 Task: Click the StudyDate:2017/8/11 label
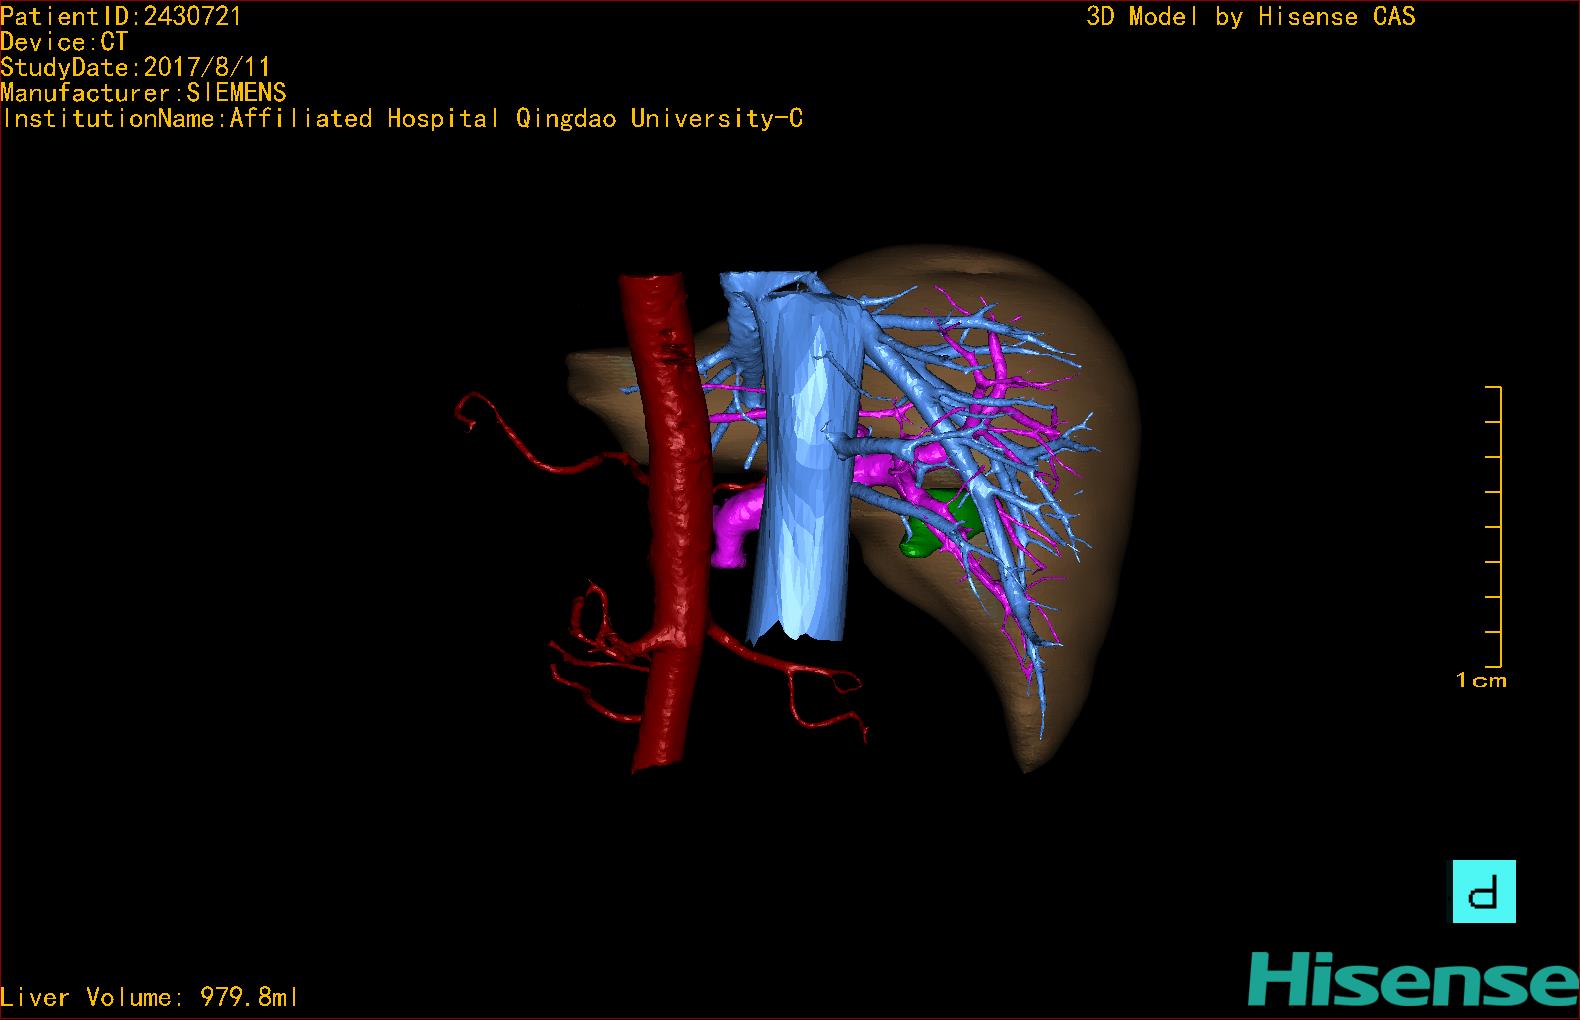coord(135,68)
